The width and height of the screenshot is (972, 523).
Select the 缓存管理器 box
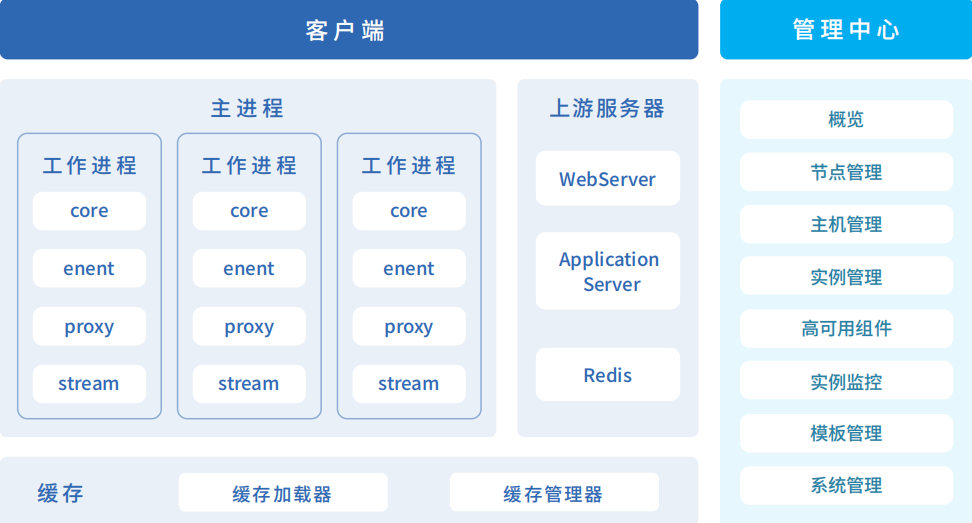553,493
